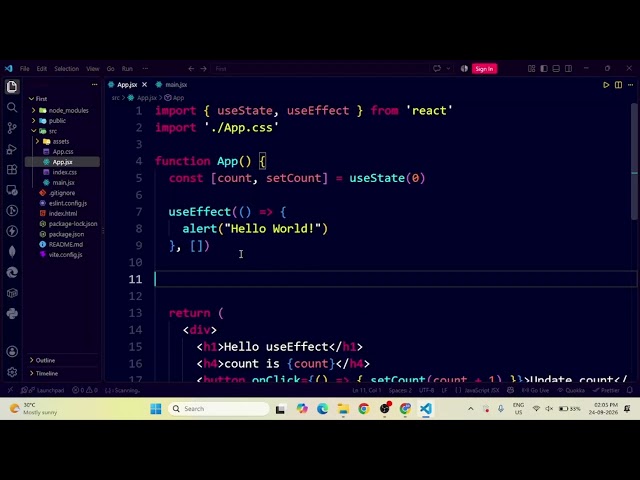Open index.css in the file tree
Viewport: 640px width, 480px height.
coord(64,172)
